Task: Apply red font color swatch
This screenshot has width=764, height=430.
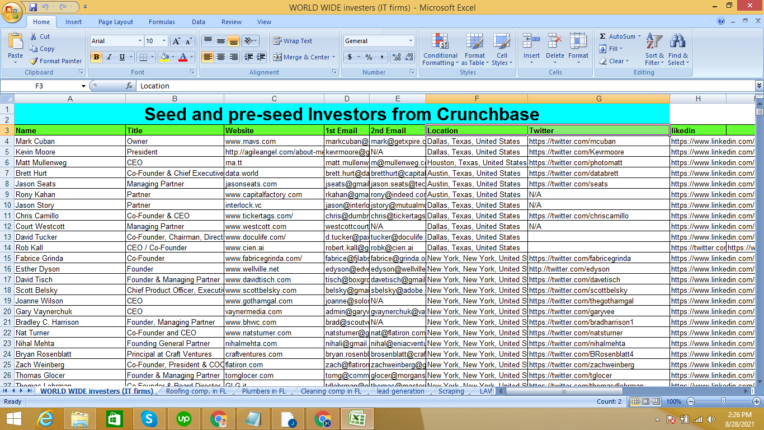Action: (x=183, y=57)
